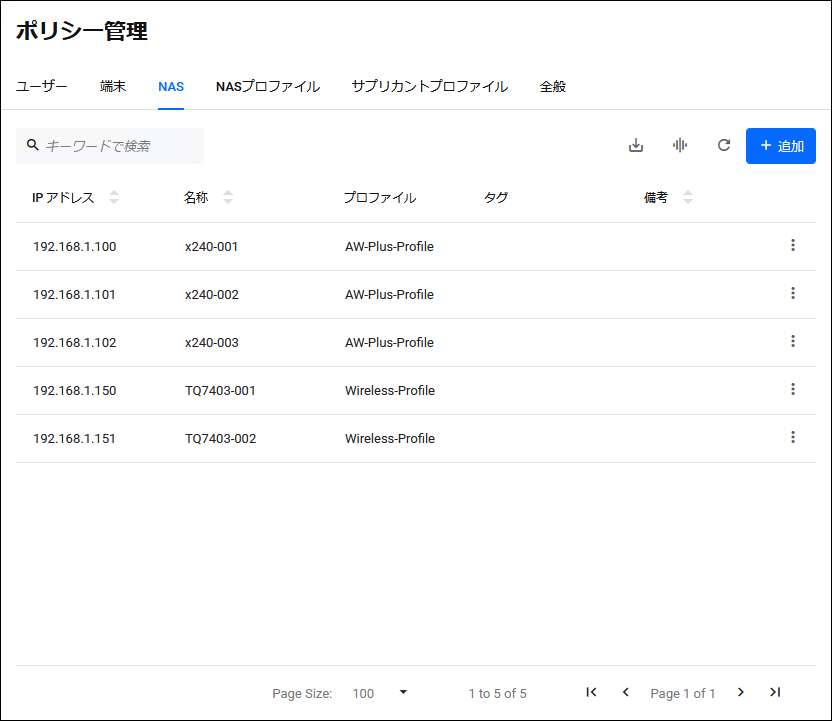Select IP address 192.168.1.102
This screenshot has width=832, height=721.
74,343
